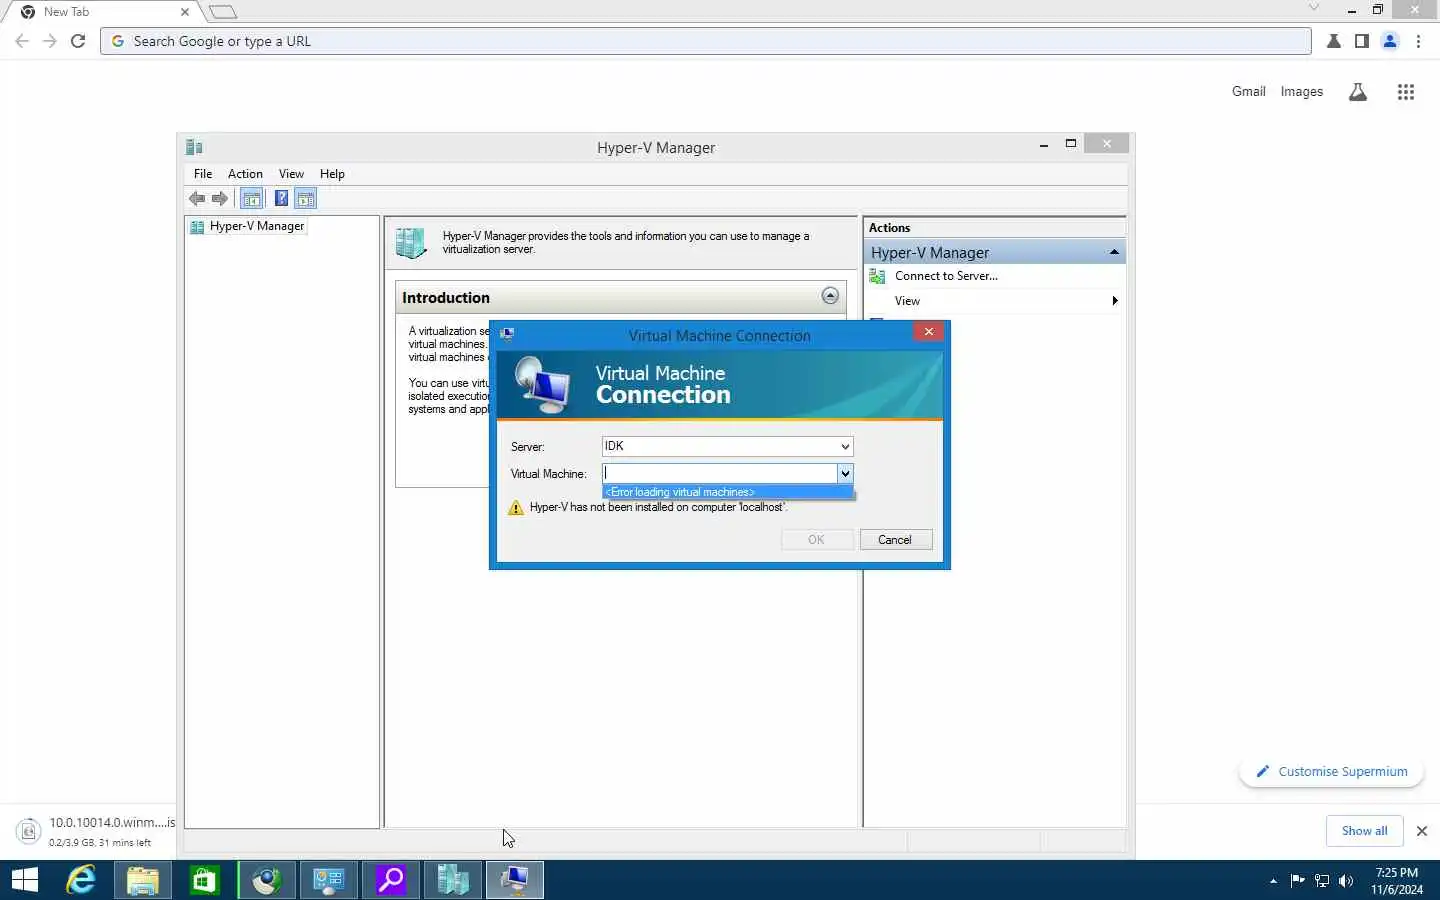Open the File menu in Hyper-V Manager

coord(203,174)
